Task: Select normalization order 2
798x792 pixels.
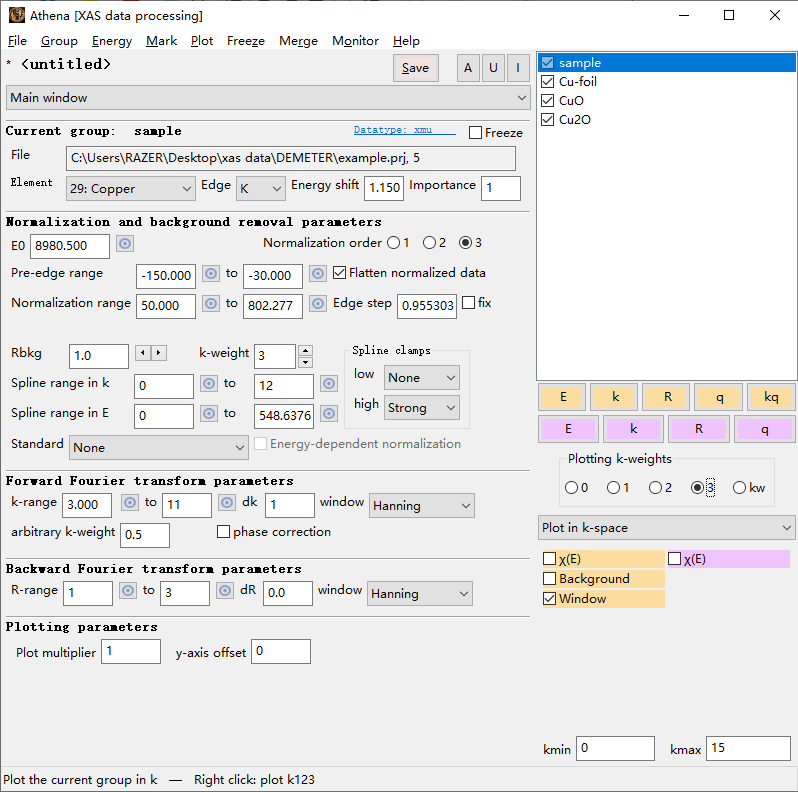Action: (x=429, y=243)
